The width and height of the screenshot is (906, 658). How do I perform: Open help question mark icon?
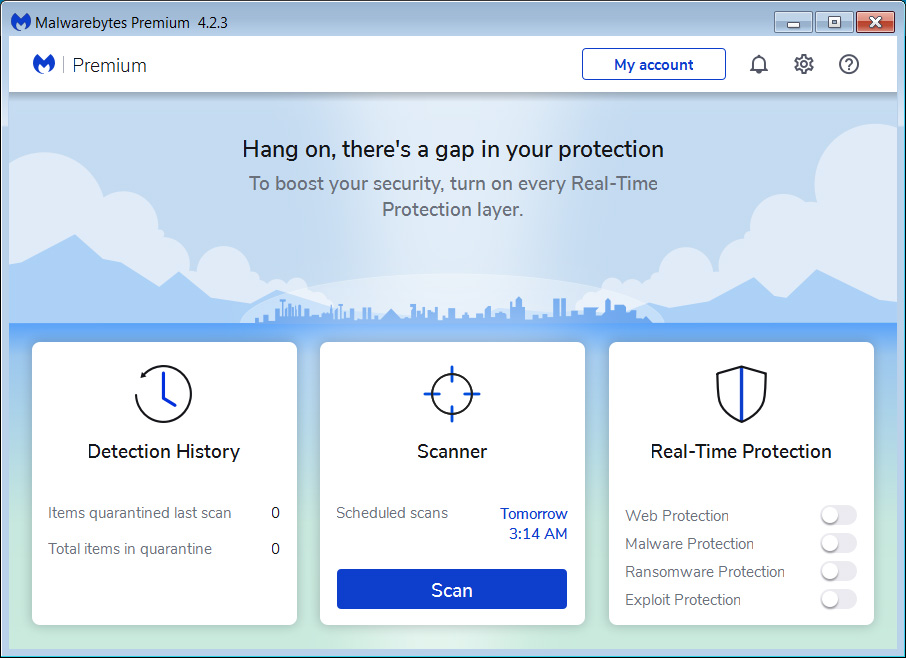(849, 64)
